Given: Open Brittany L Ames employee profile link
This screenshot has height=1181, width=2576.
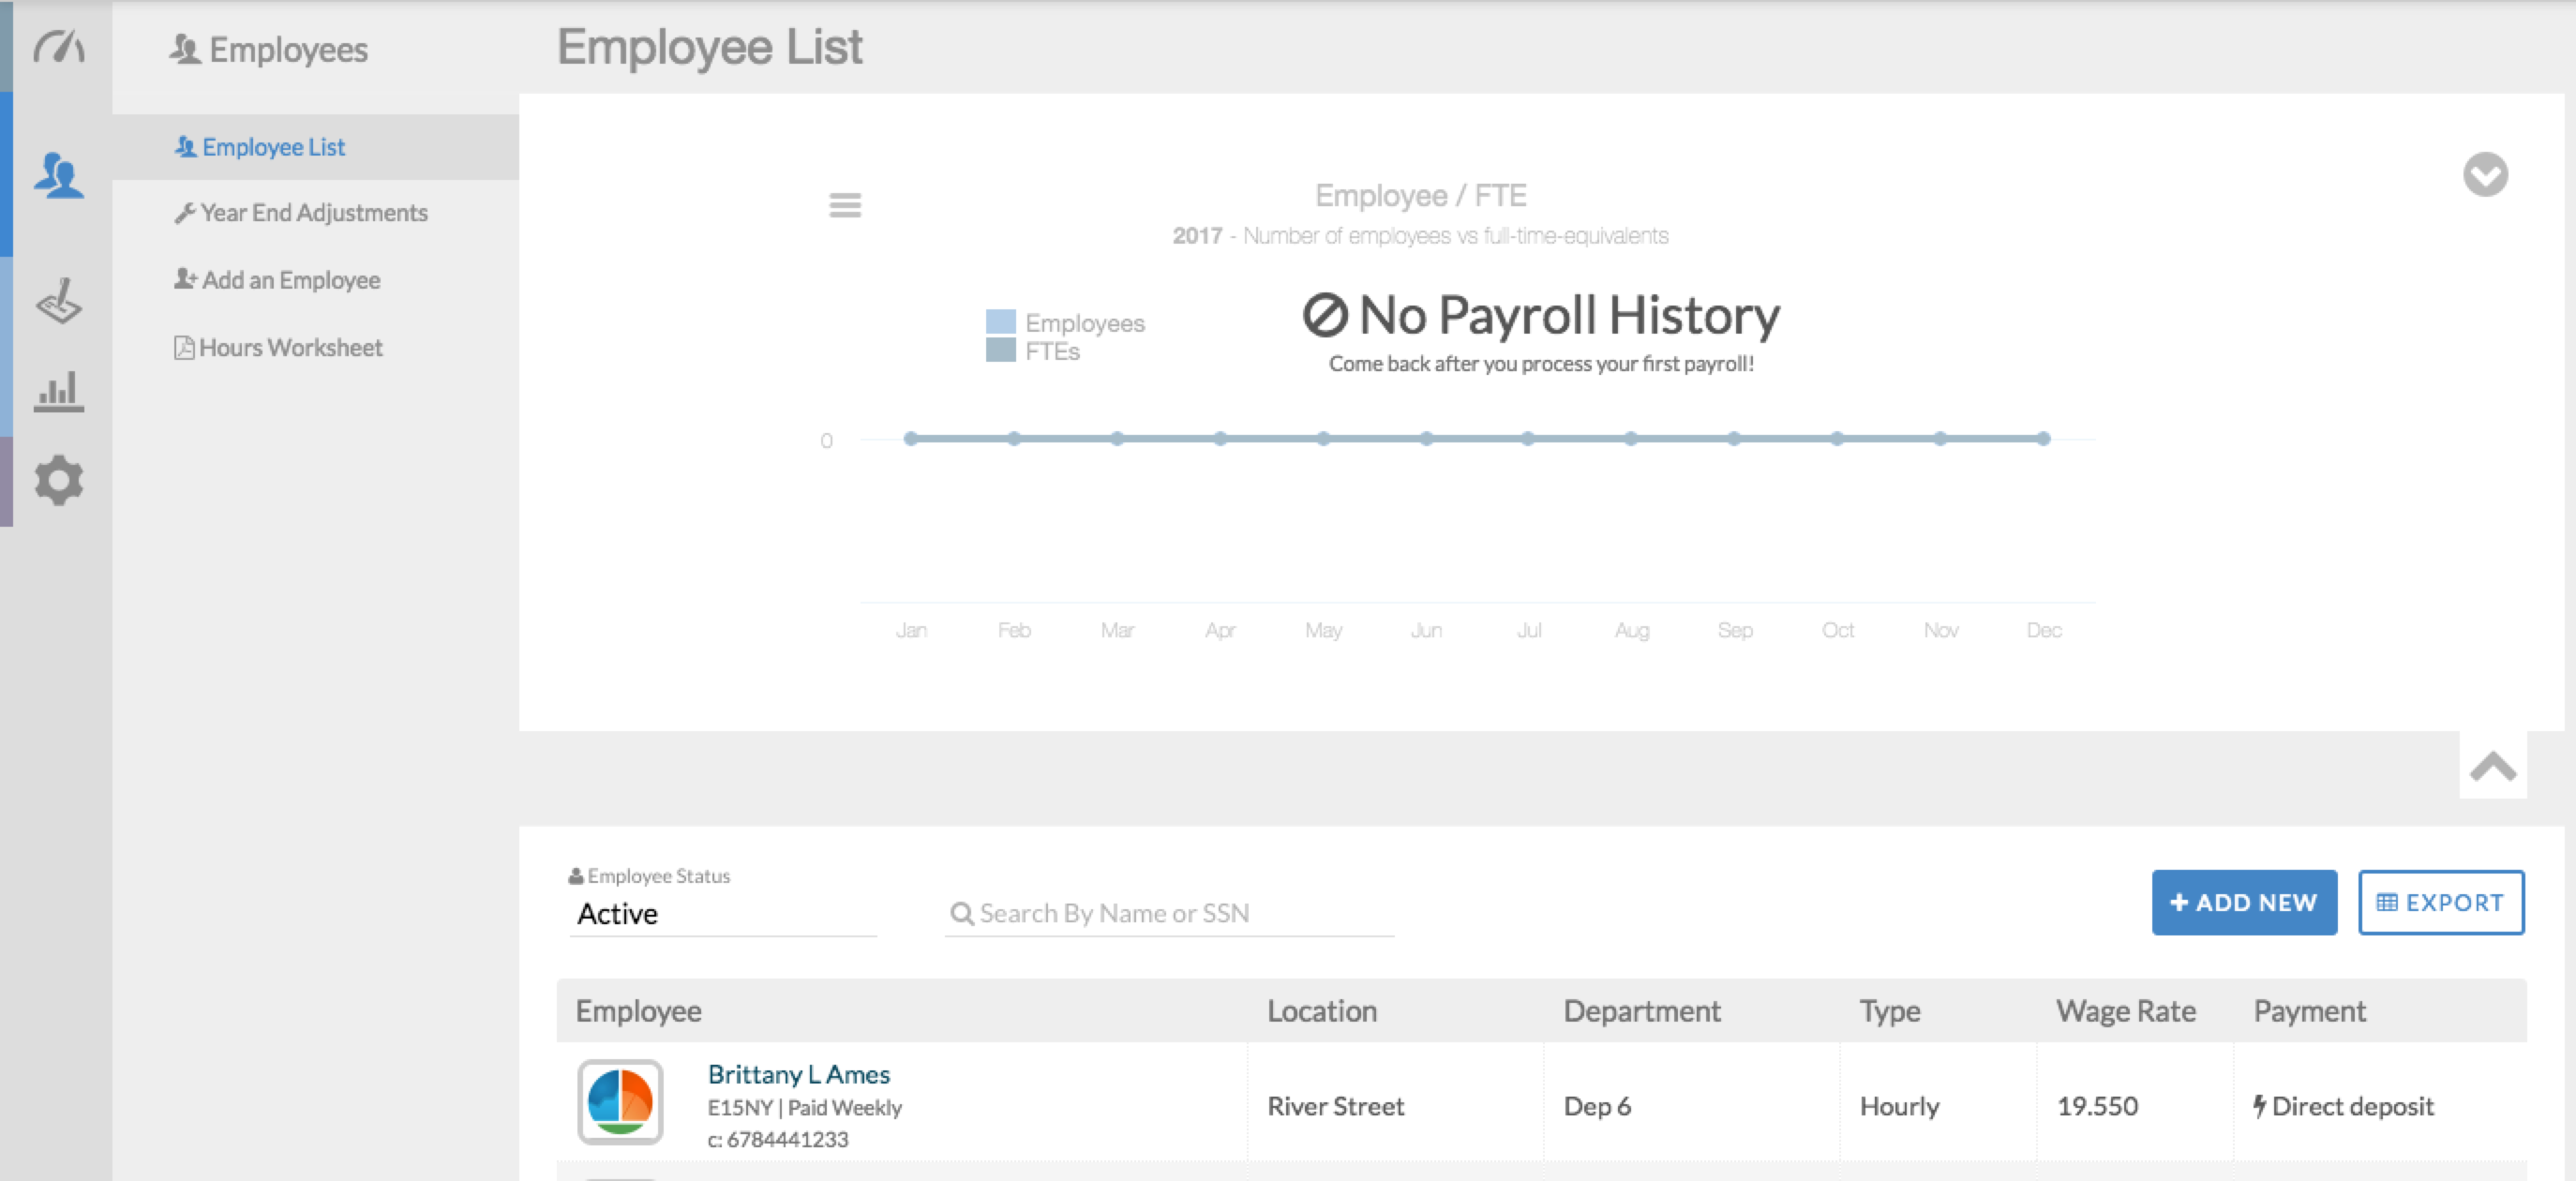Looking at the screenshot, I should (x=798, y=1074).
